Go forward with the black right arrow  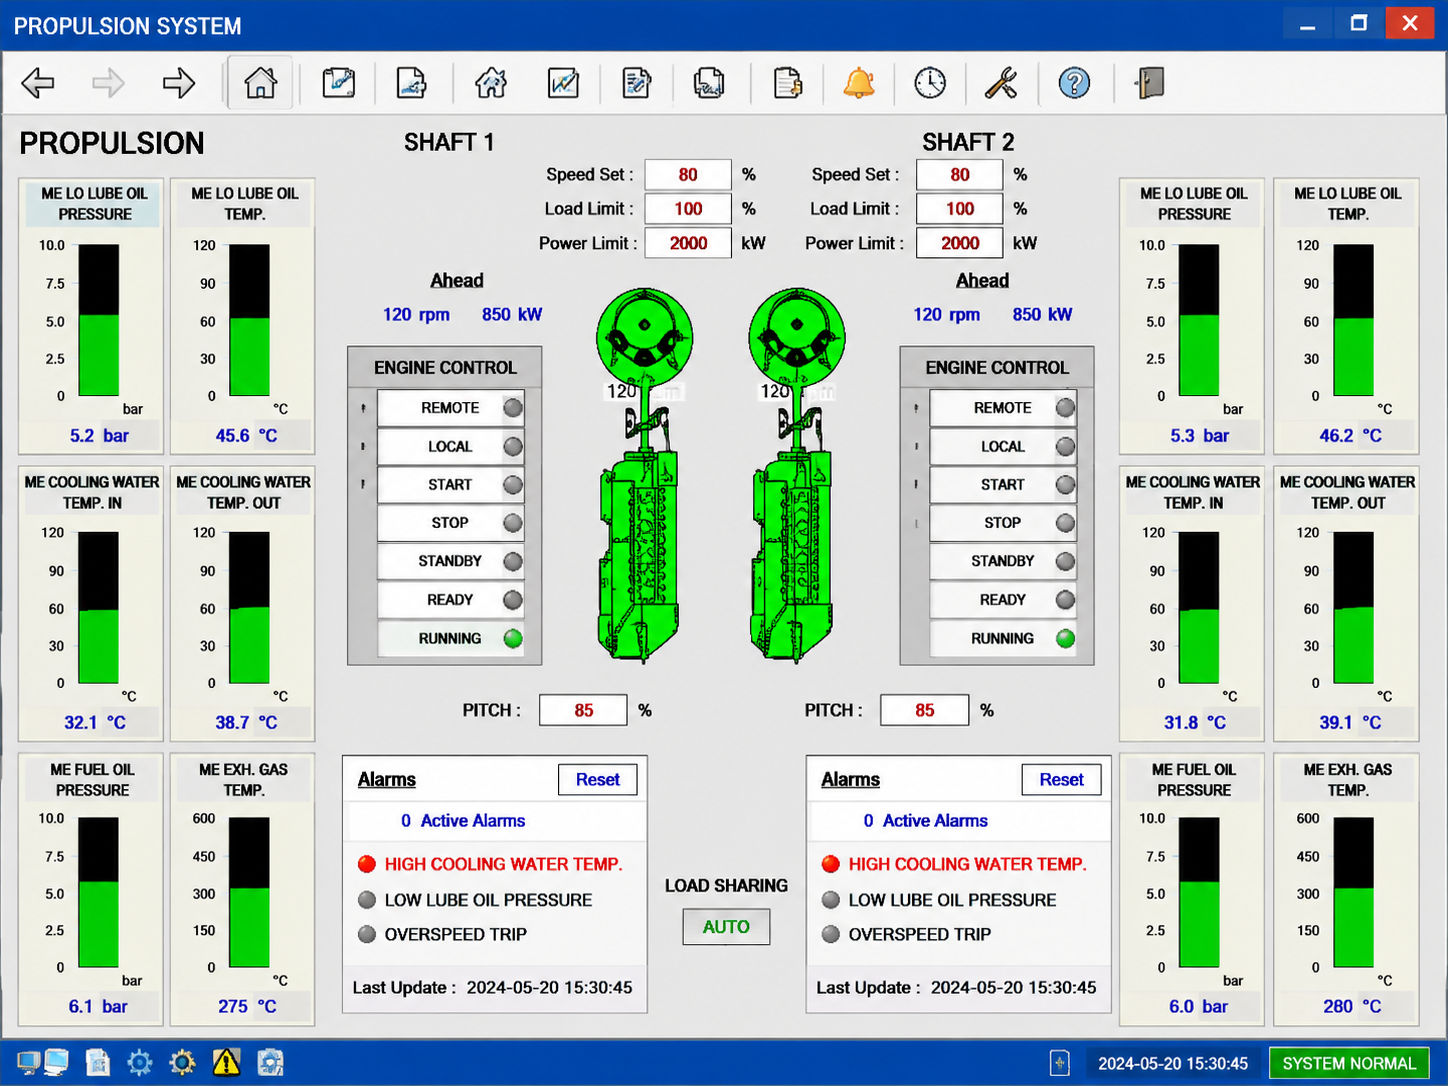[179, 83]
